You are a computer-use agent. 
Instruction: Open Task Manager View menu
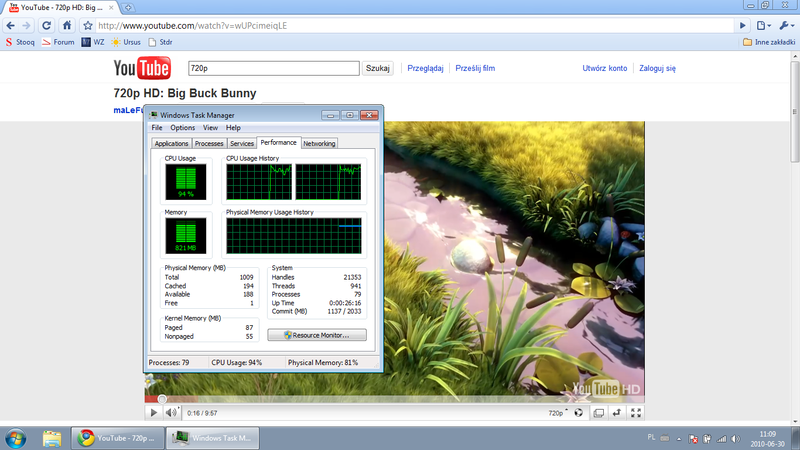[210, 128]
